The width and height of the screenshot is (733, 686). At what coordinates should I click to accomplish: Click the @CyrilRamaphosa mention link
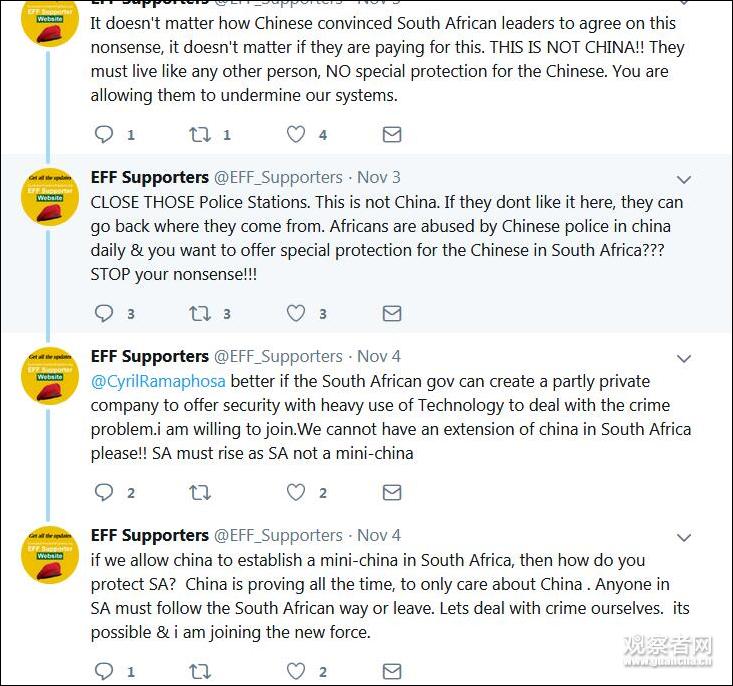click(158, 381)
